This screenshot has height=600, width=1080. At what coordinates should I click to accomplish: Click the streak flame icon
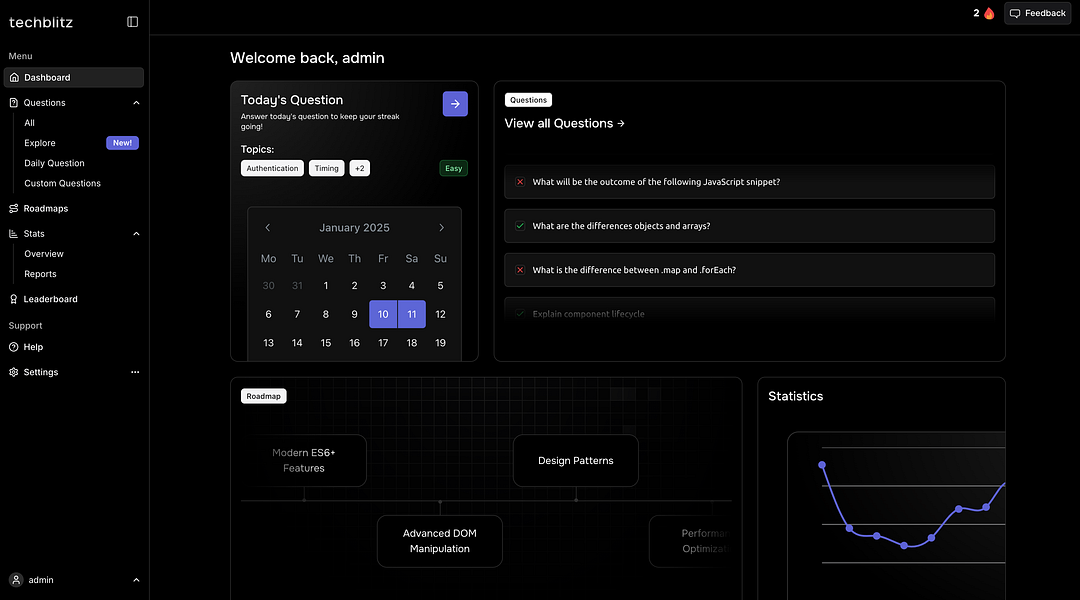(x=989, y=13)
